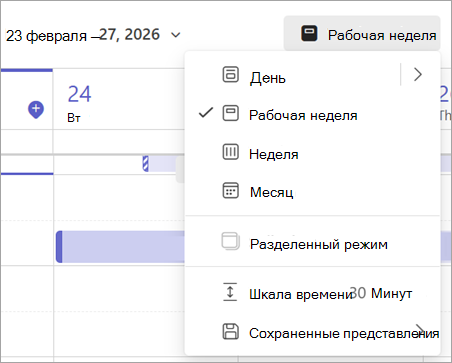Click the 23 февраля –27, 2026 date text
The image size is (452, 363).
[x=83, y=35]
